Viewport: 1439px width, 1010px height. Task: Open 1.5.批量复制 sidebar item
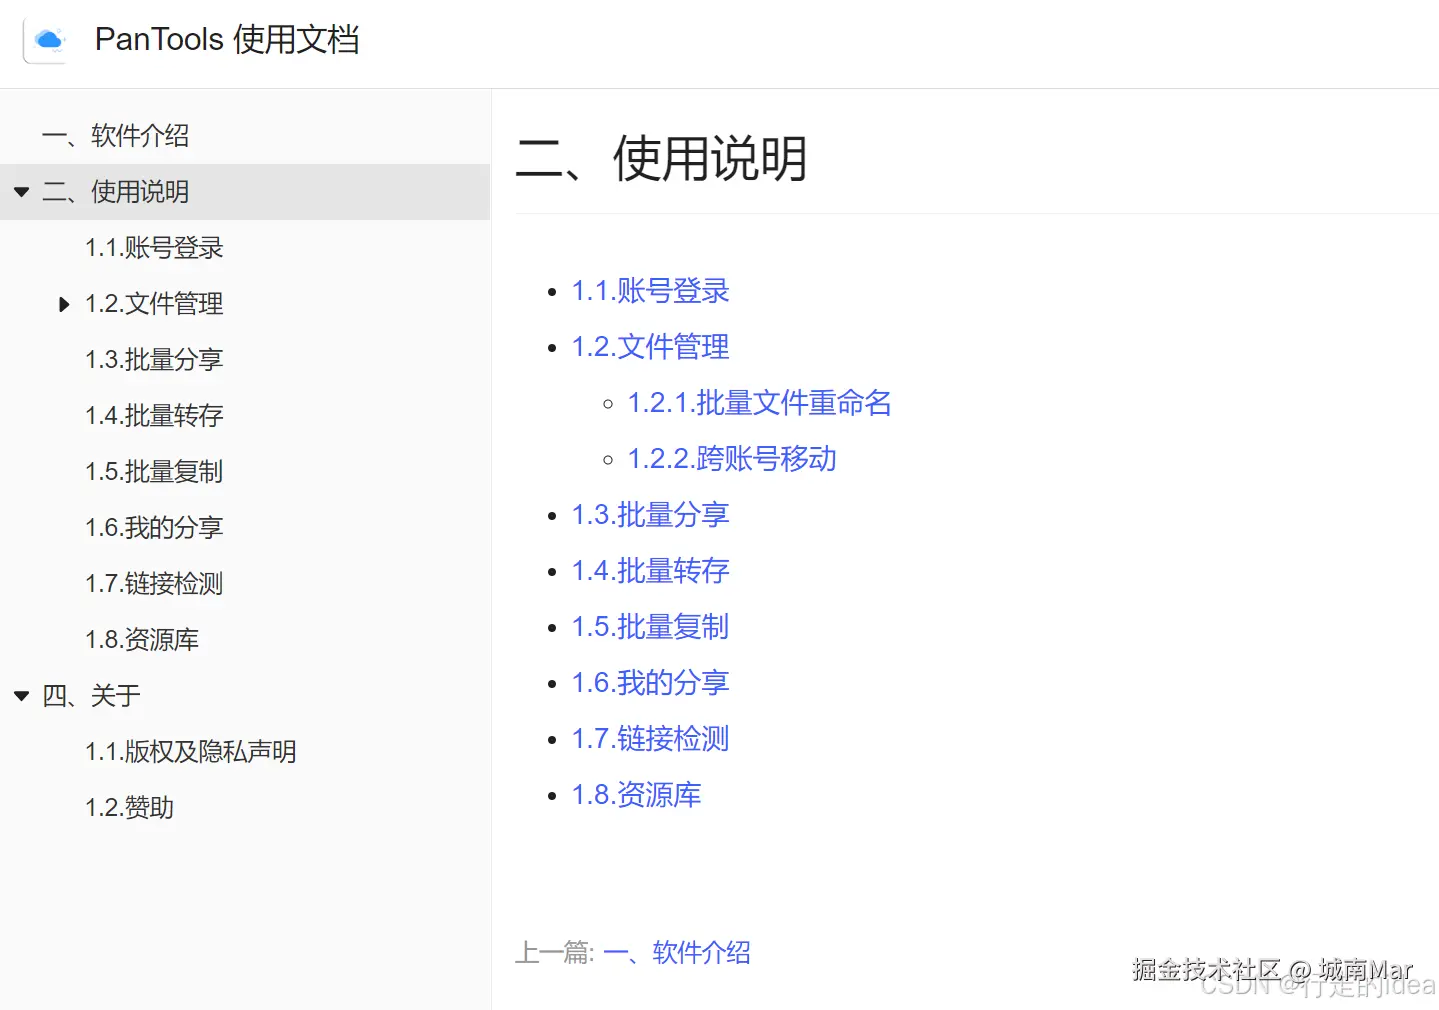(x=154, y=472)
